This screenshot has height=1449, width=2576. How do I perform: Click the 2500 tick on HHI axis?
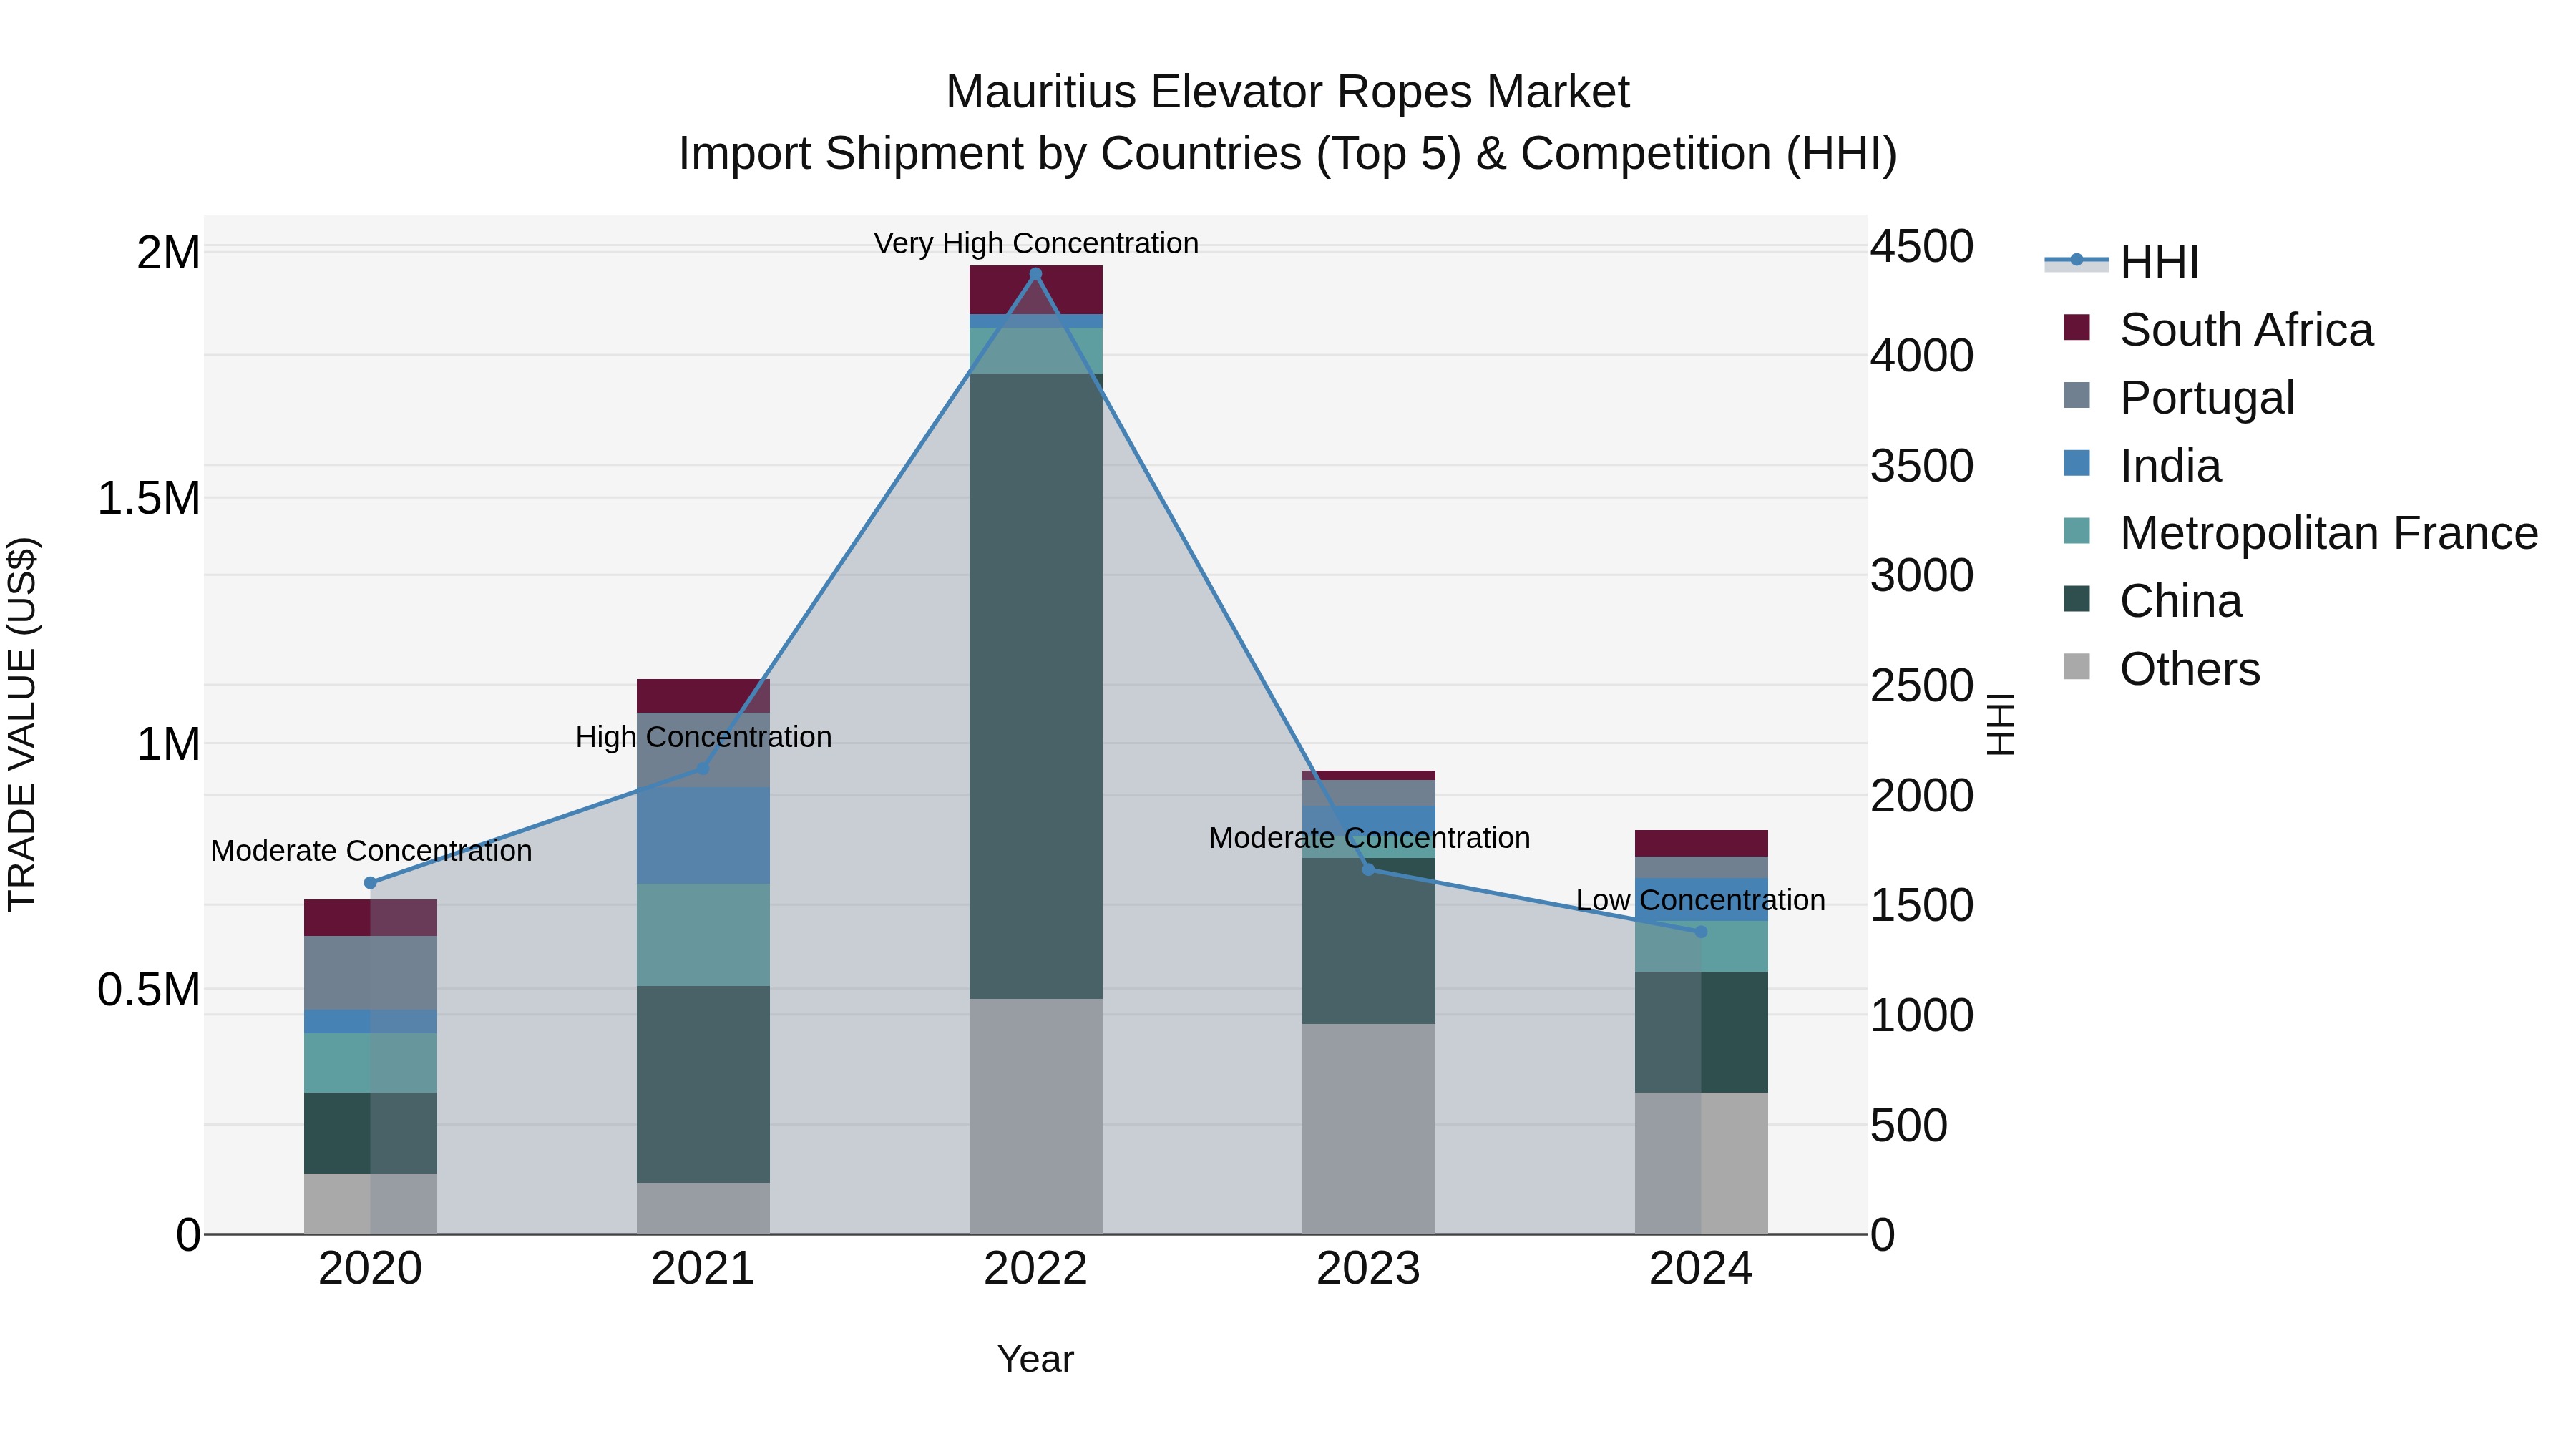click(1922, 686)
